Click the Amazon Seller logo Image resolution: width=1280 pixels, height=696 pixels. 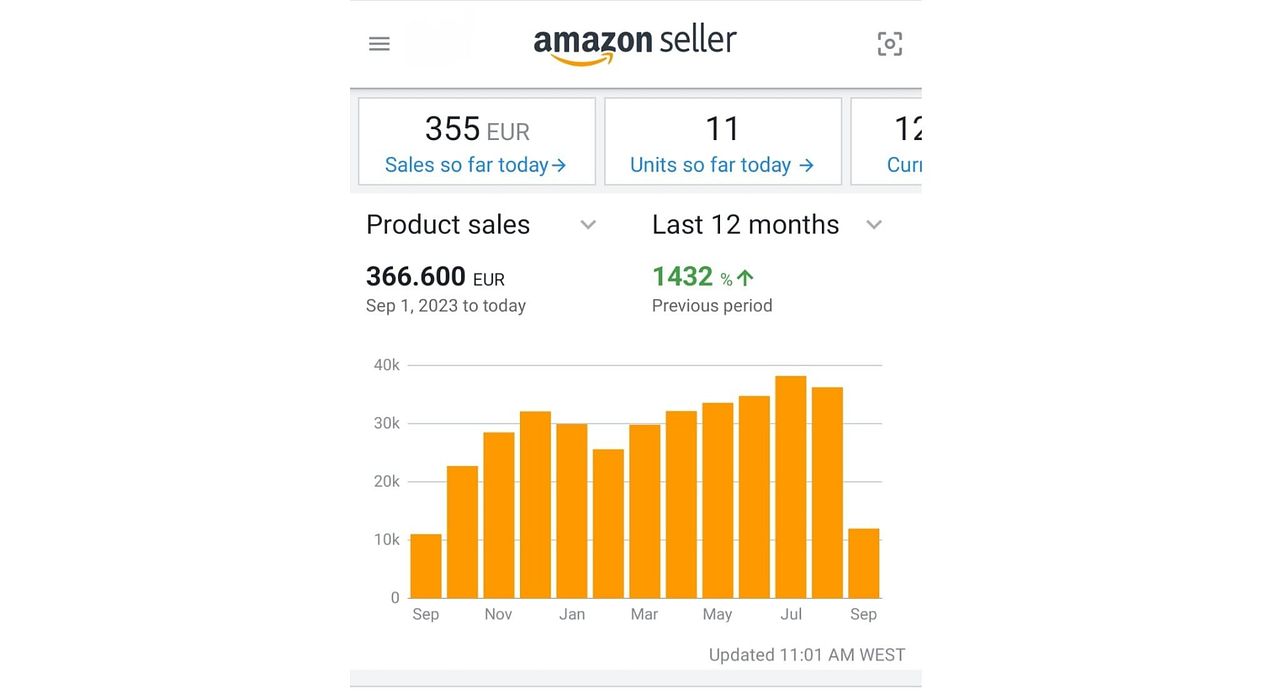coord(635,45)
